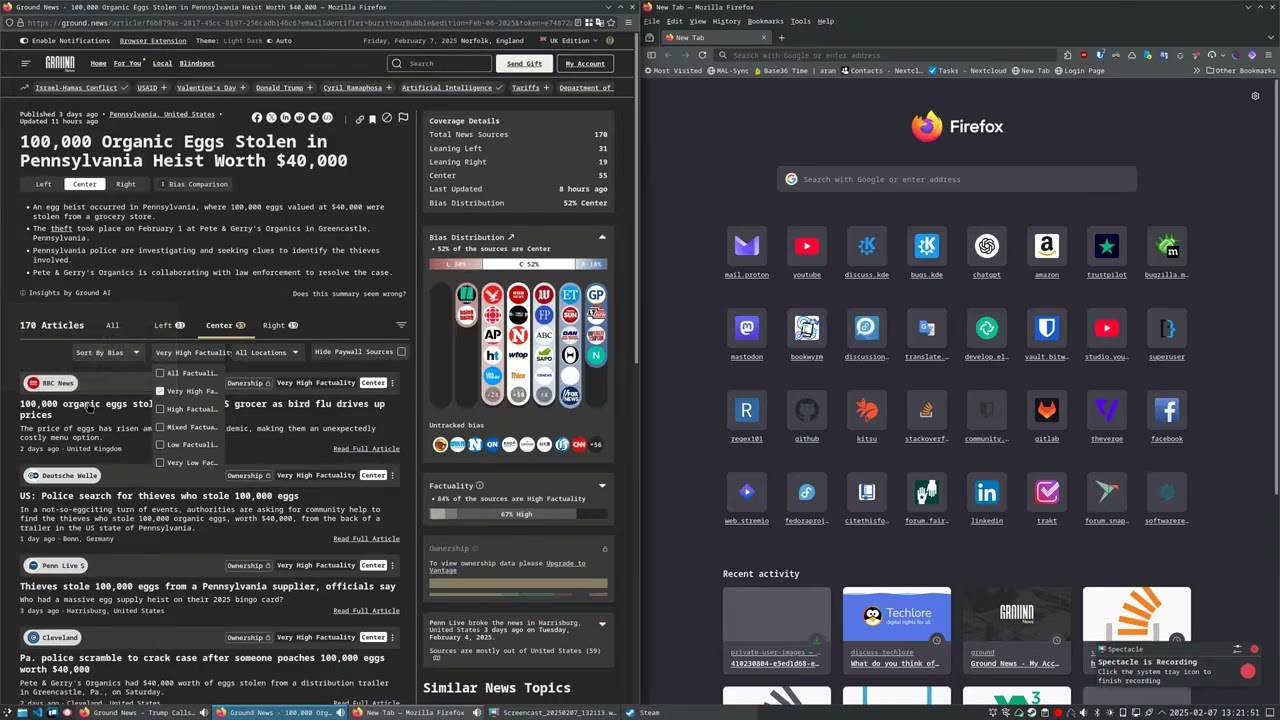This screenshot has height=720, width=1280.
Task: Check the Hide Paywall Sources checkbox
Action: coord(401,352)
